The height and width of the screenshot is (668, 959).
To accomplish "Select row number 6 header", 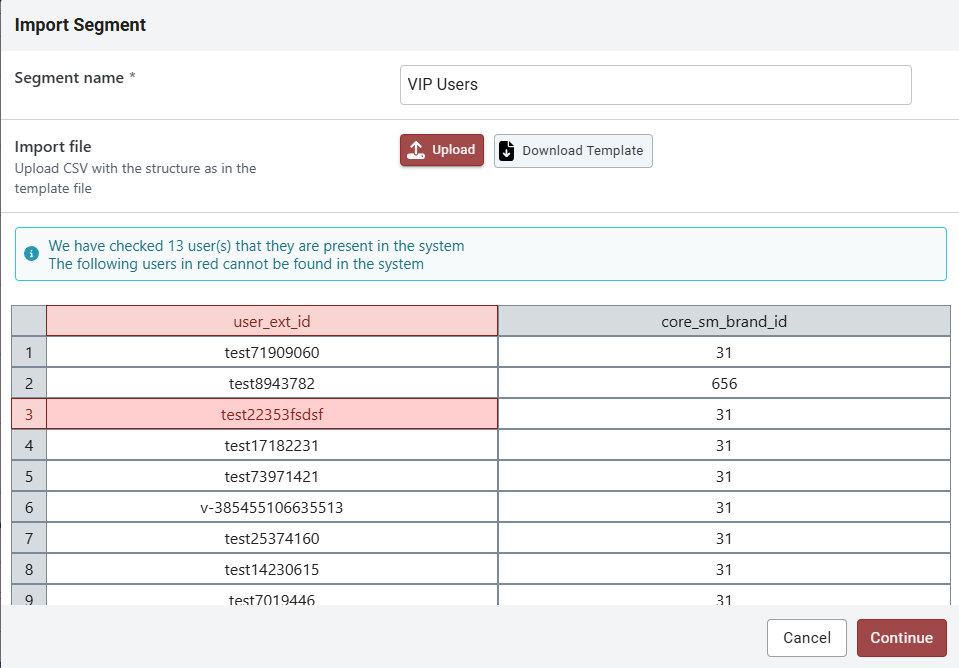I will [x=29, y=507].
